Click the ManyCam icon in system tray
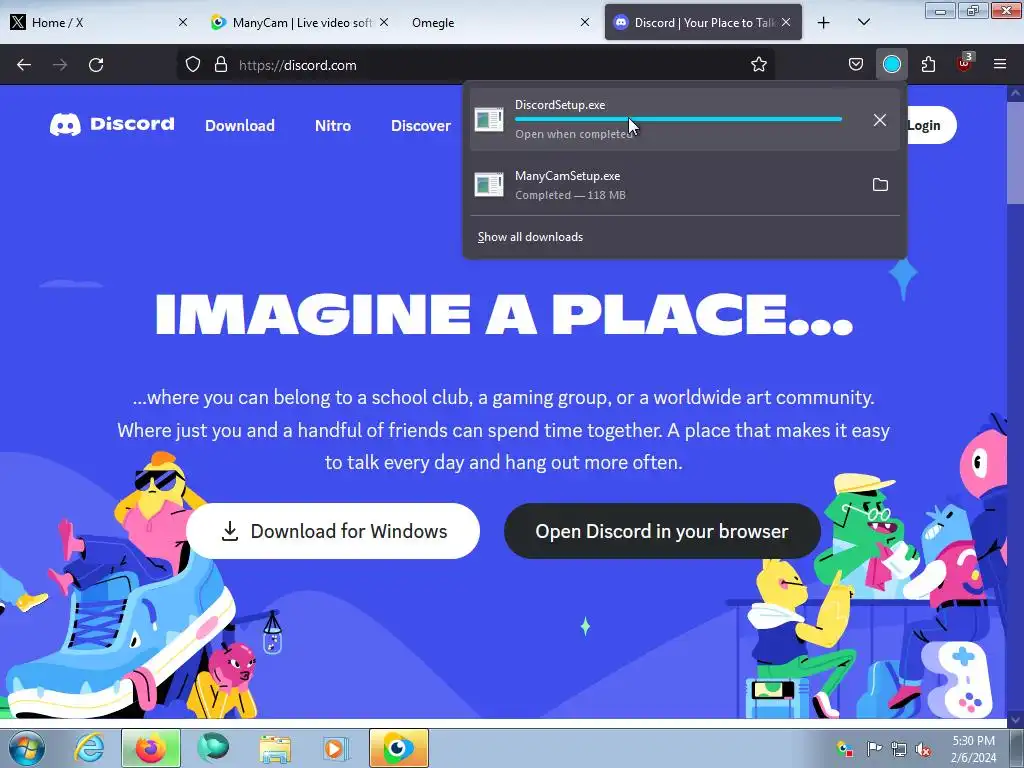Viewport: 1024px width, 768px height. (844, 749)
